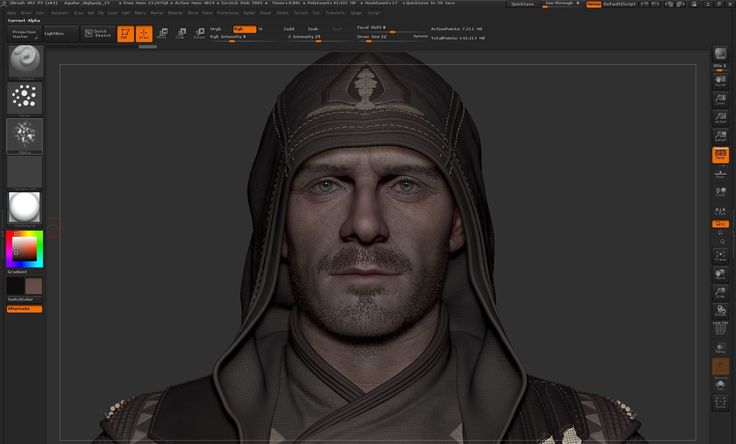Click the Projection Master button
Viewport: 736px width, 444px height.
(x=24, y=34)
